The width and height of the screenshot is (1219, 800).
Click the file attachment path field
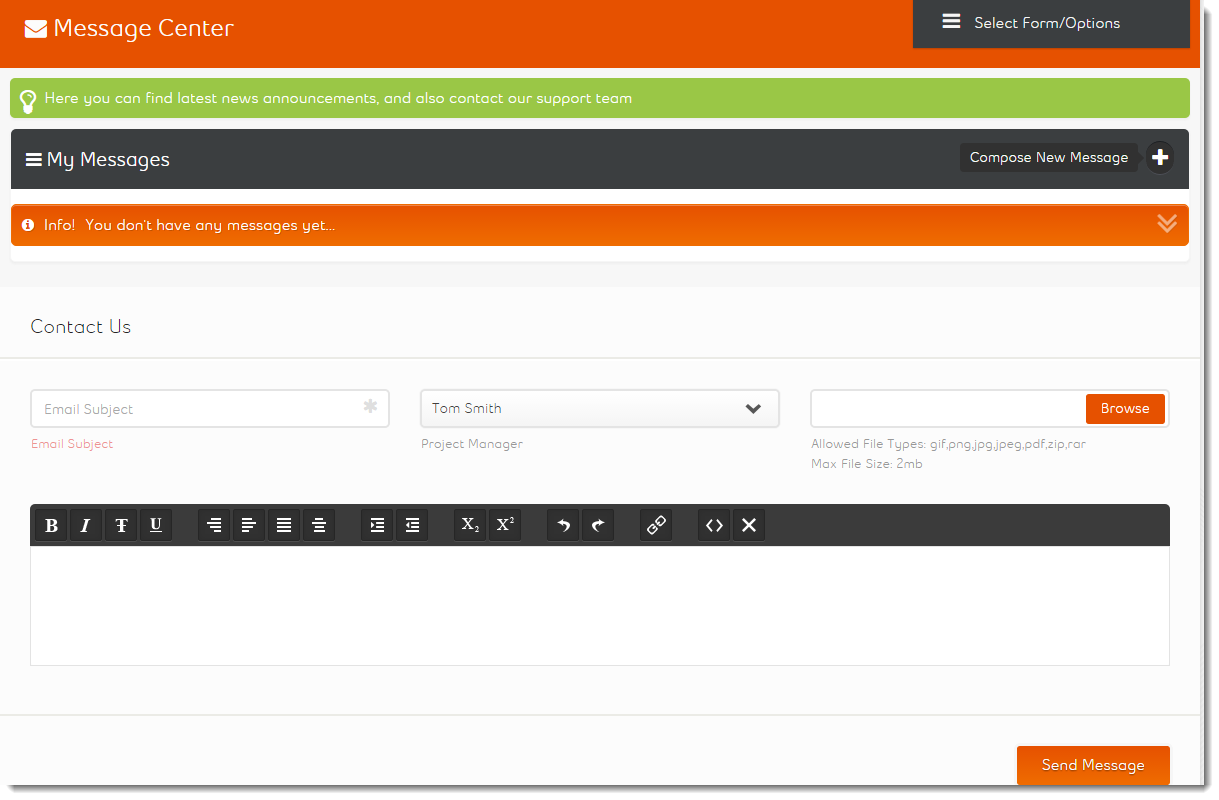948,408
